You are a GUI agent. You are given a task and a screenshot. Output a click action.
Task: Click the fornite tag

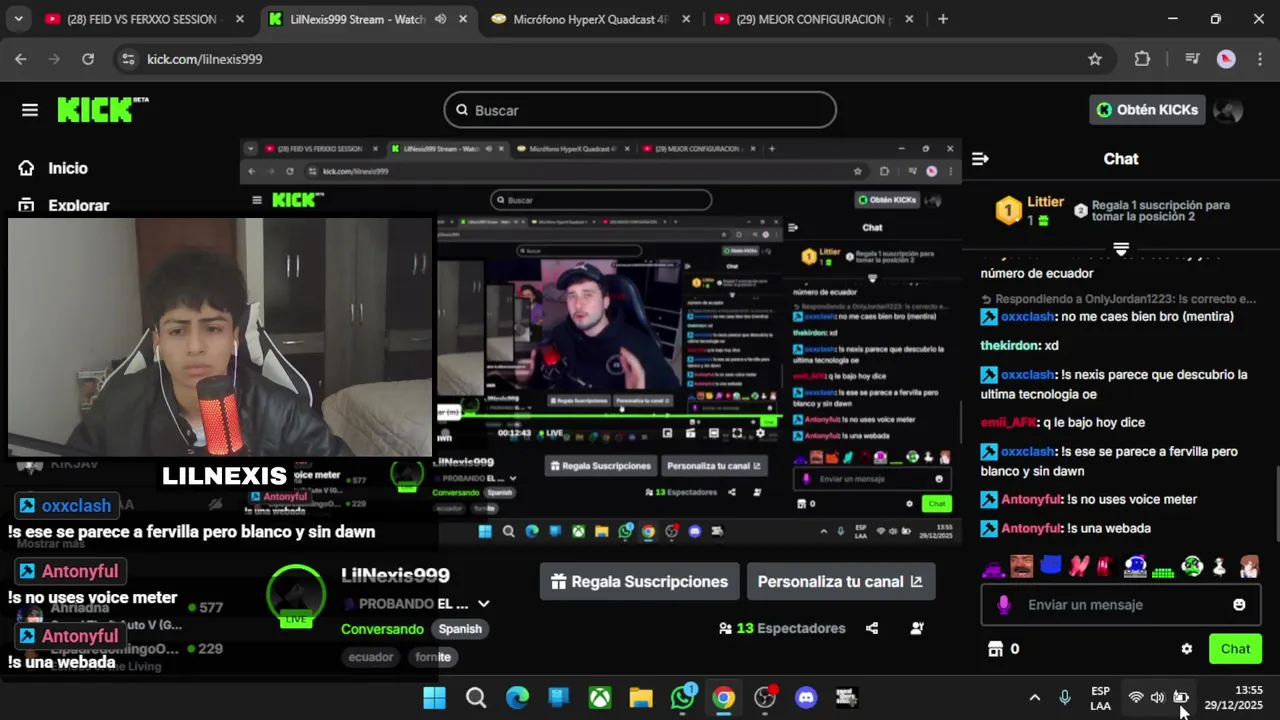click(433, 657)
